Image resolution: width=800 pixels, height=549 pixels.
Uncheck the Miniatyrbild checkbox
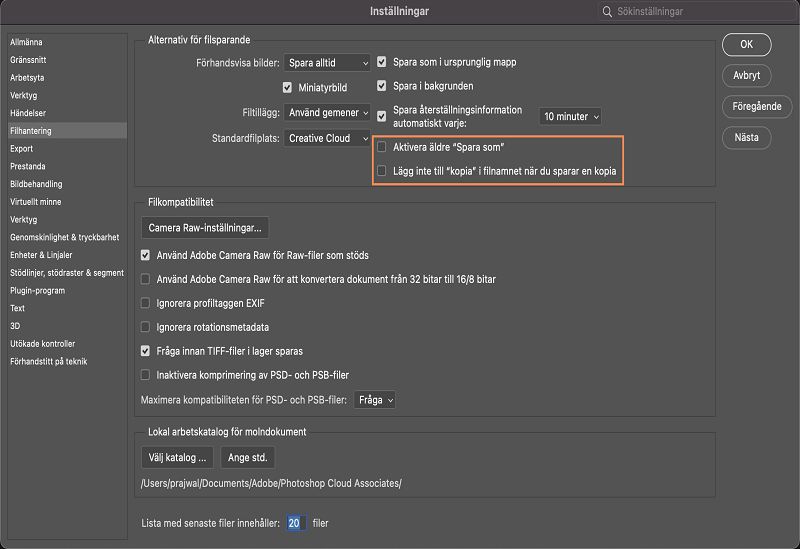click(288, 88)
